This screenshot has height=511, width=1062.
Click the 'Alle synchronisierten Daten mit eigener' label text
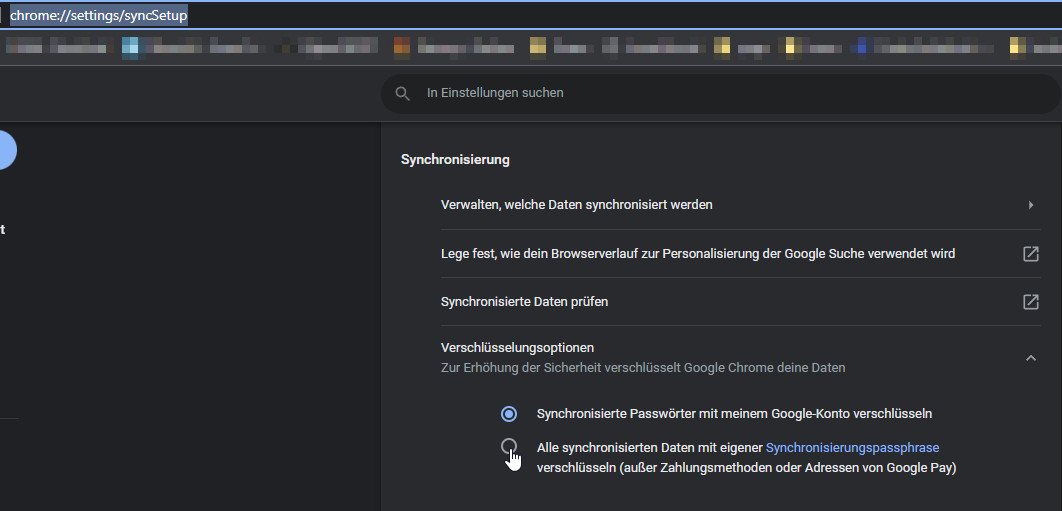(649, 448)
